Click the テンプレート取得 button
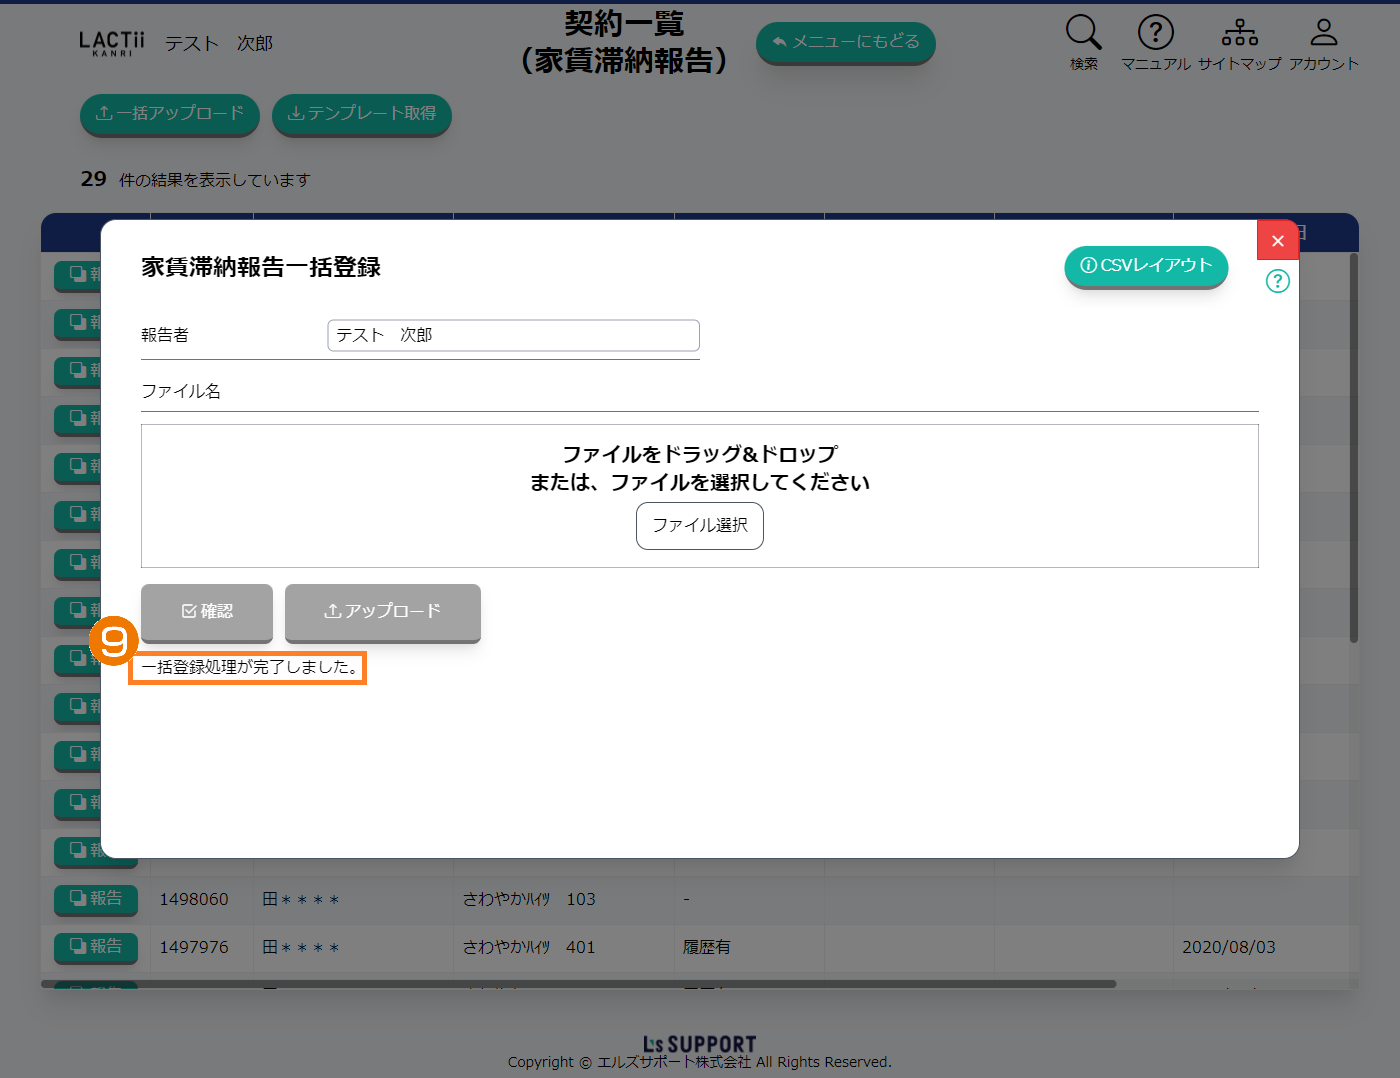The width and height of the screenshot is (1400, 1078). coord(361,114)
